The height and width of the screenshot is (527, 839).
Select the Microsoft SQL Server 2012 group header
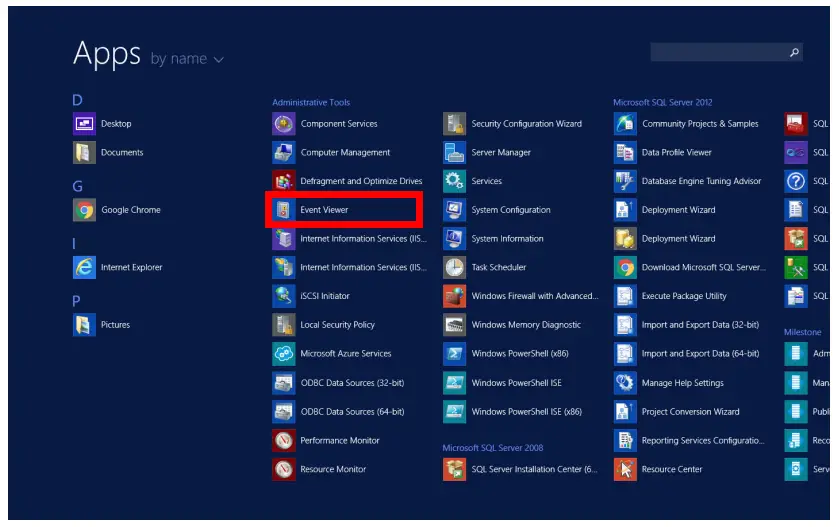pyautogui.click(x=662, y=102)
